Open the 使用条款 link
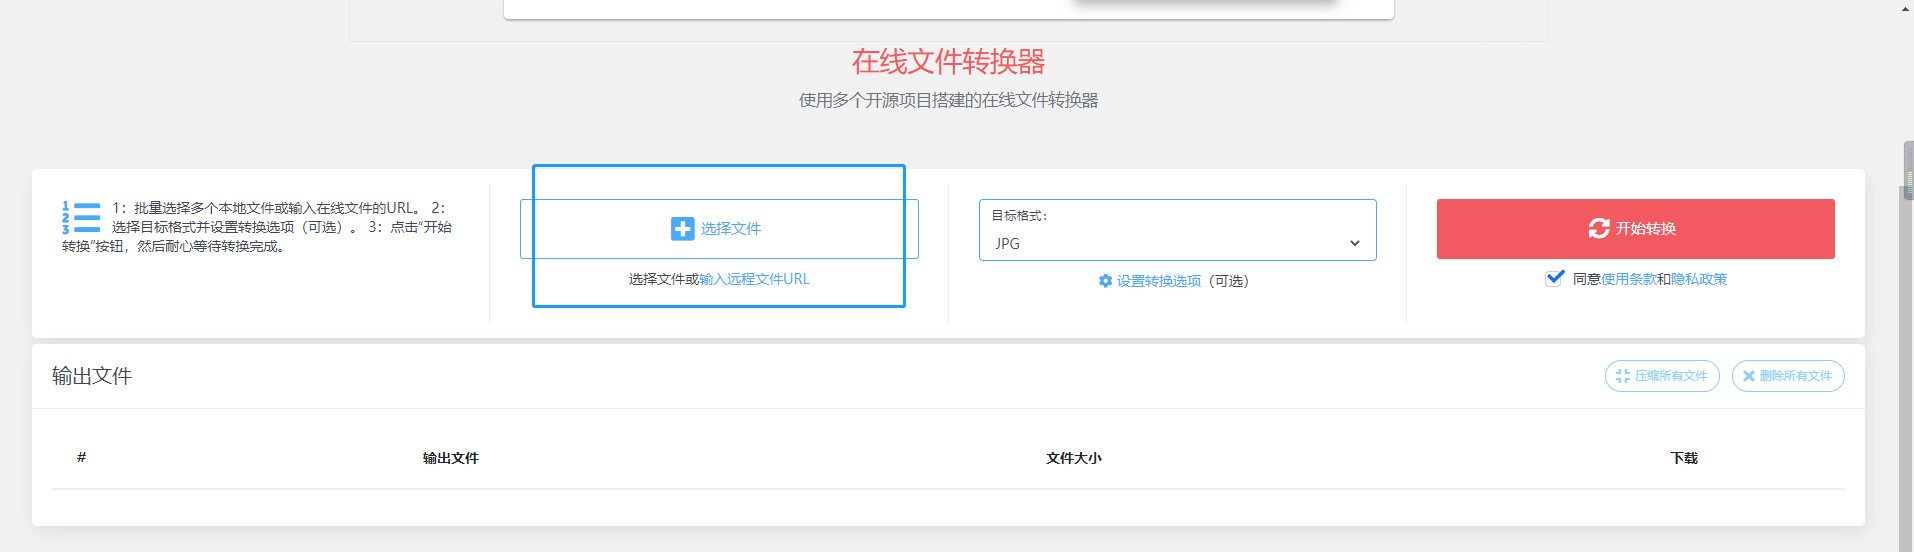This screenshot has width=1914, height=552. [x=1628, y=279]
